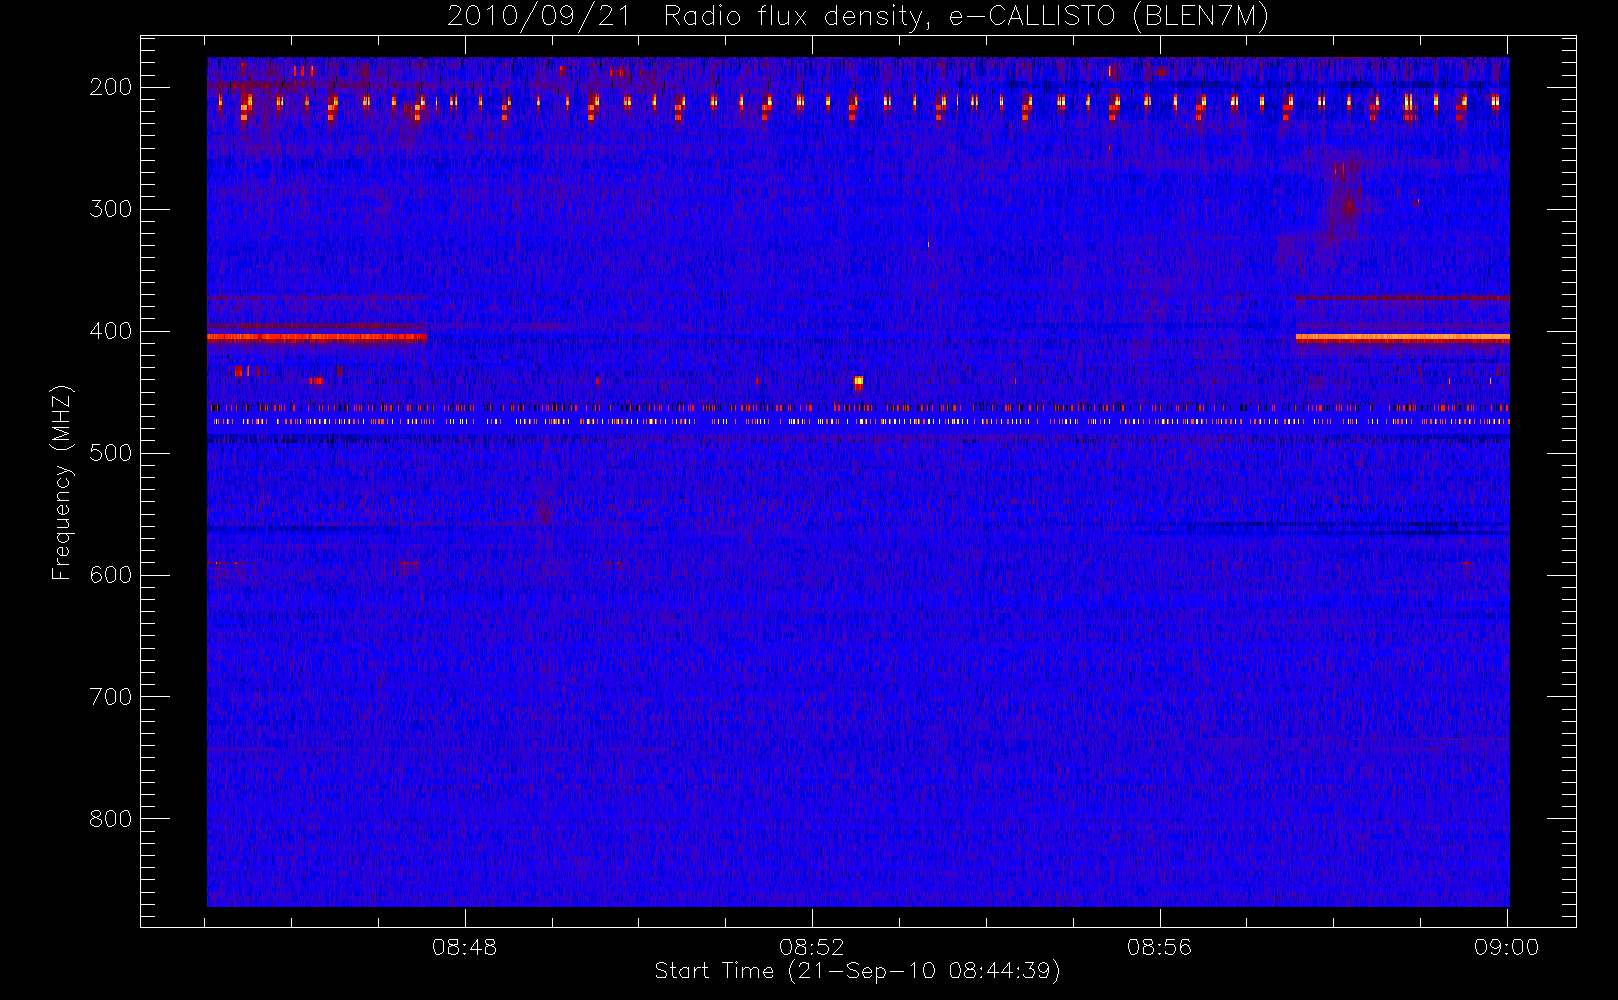Click the 300 frequency tick label
The image size is (1618, 1000).
[111, 209]
